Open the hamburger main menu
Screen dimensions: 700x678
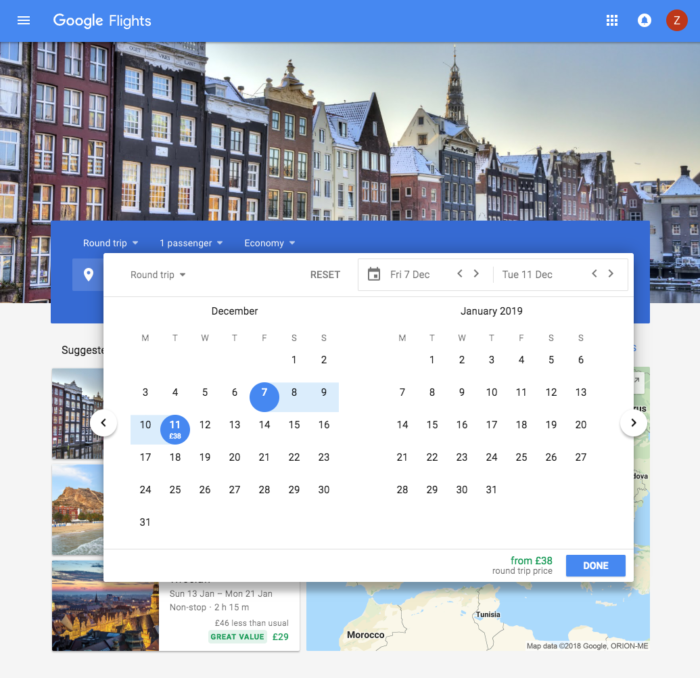click(x=24, y=20)
